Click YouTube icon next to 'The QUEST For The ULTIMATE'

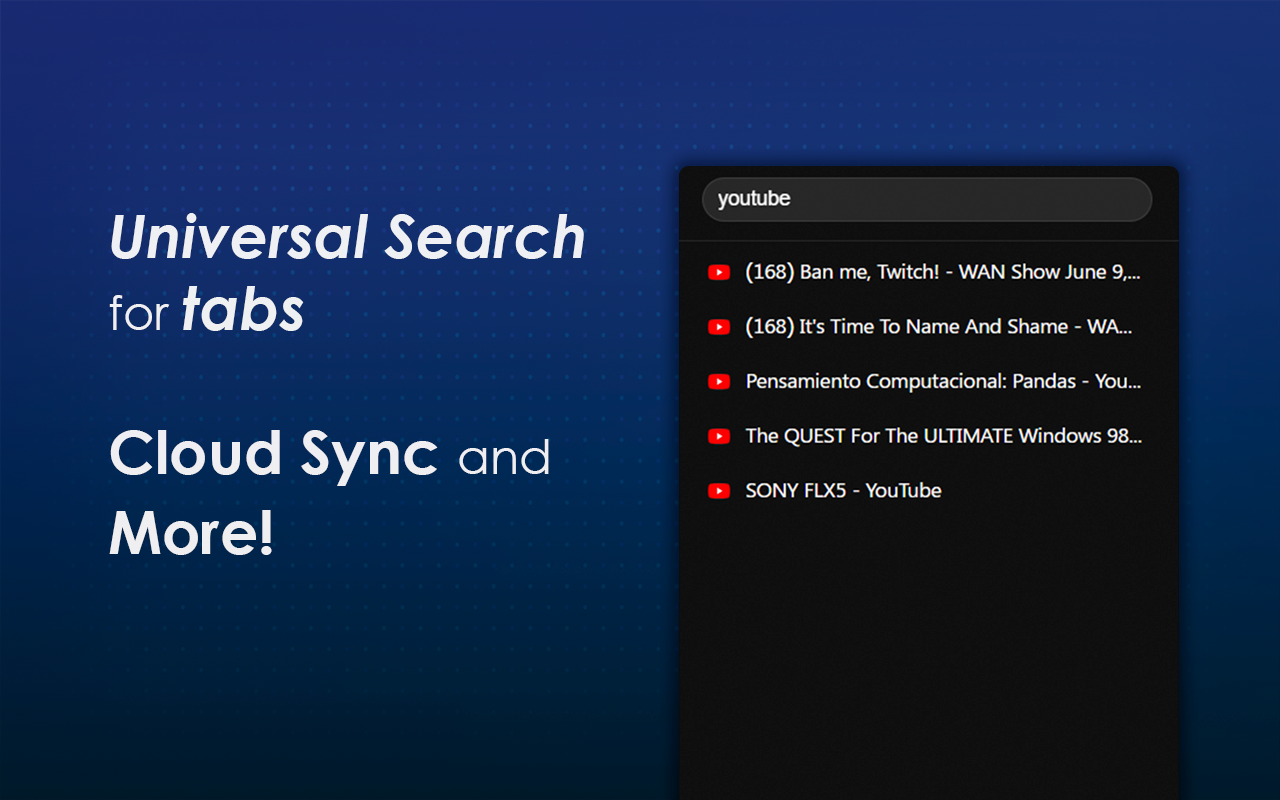718,436
